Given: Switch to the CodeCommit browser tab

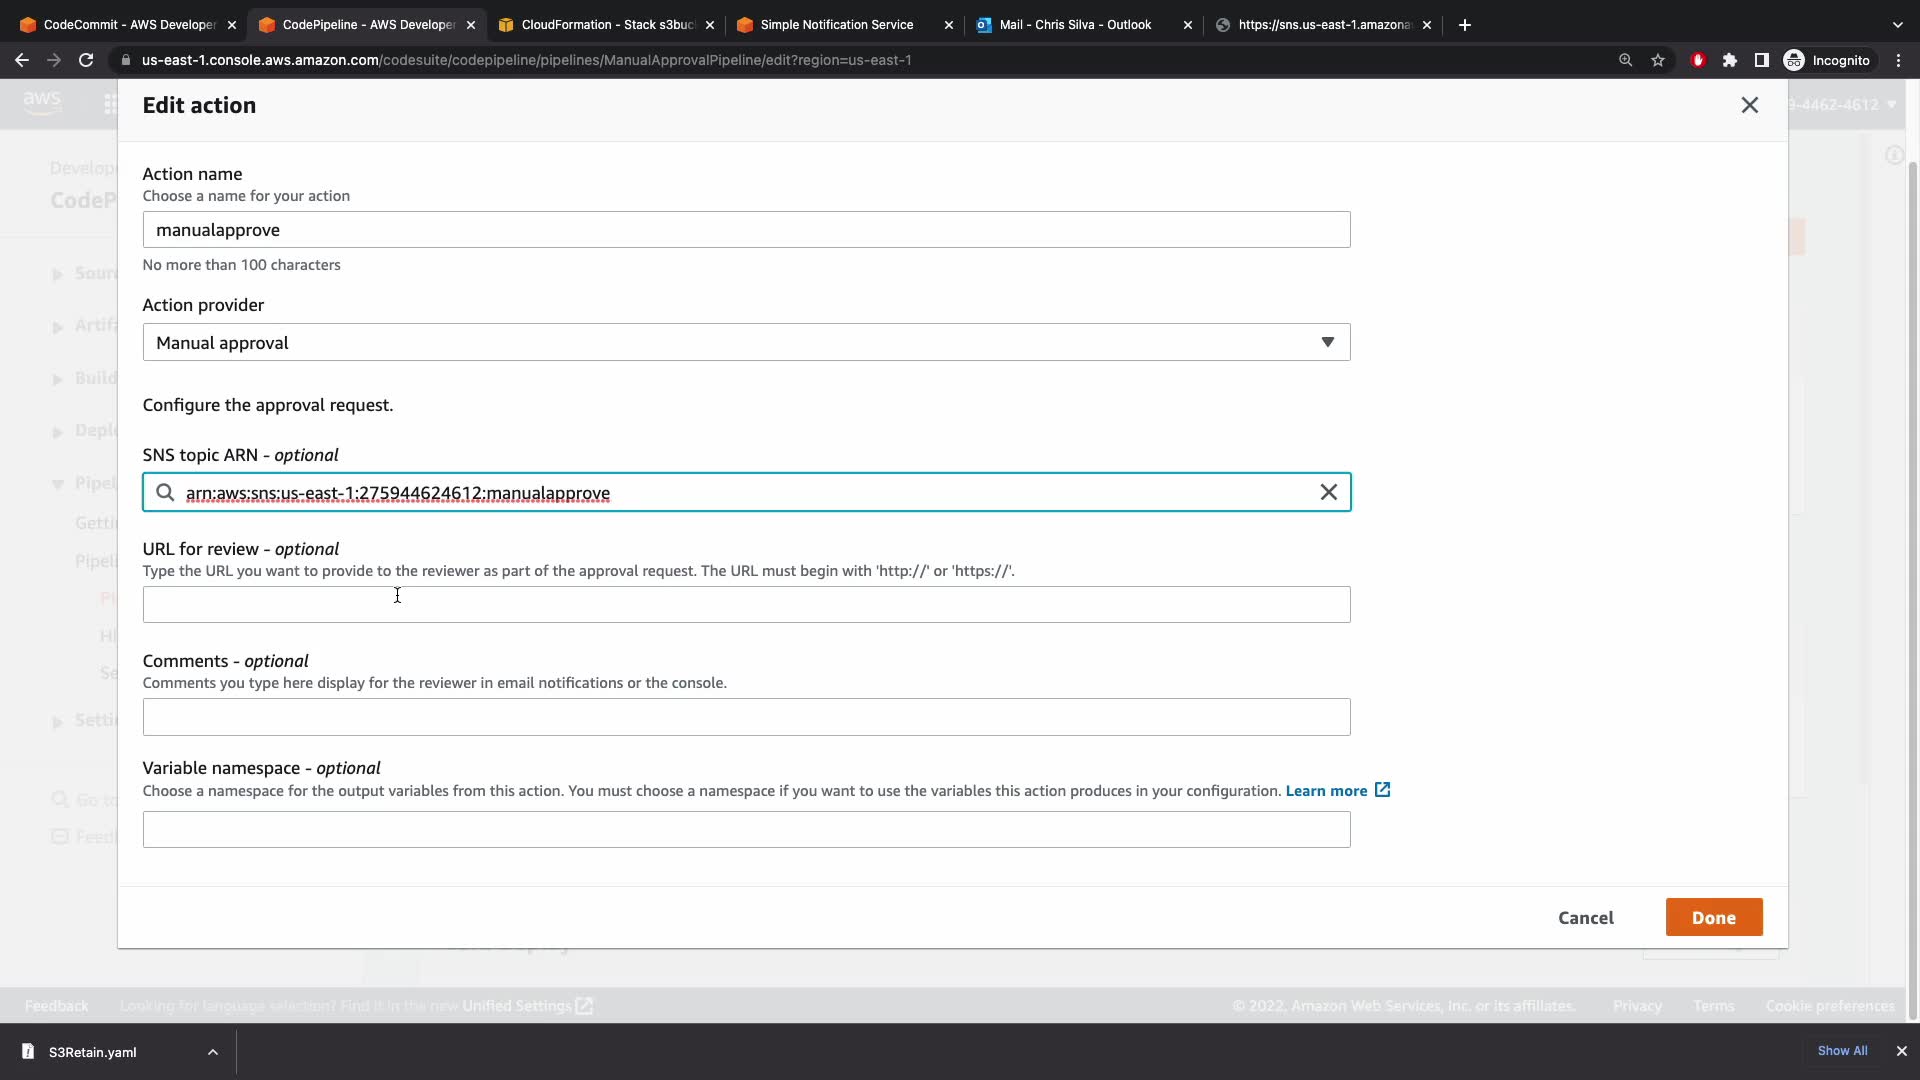Looking at the screenshot, I should tap(128, 25).
